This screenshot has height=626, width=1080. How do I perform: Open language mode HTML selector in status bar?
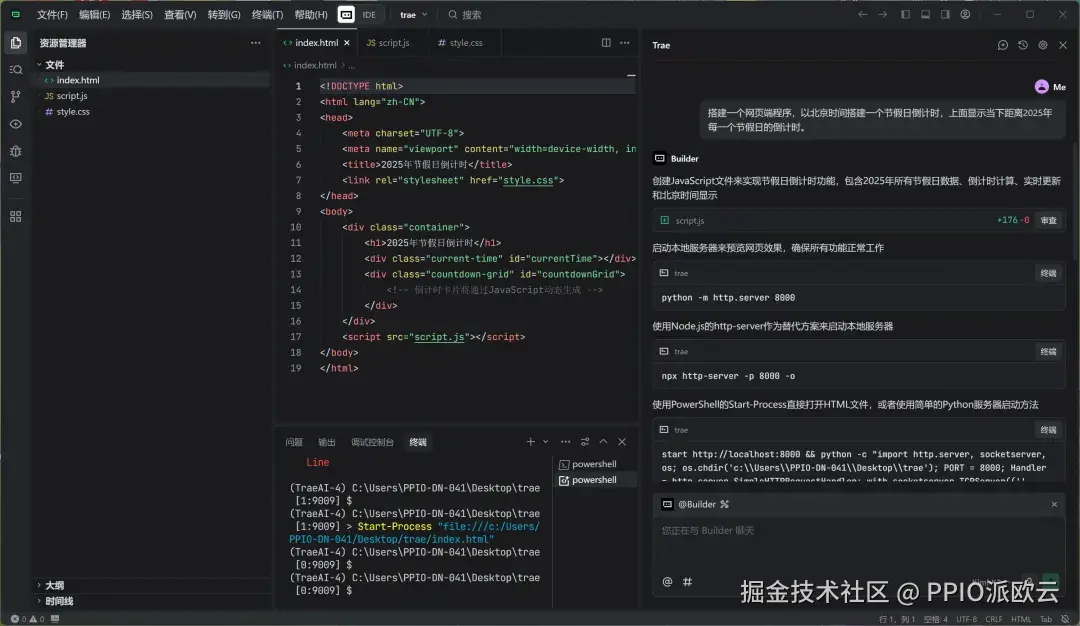(1021, 619)
